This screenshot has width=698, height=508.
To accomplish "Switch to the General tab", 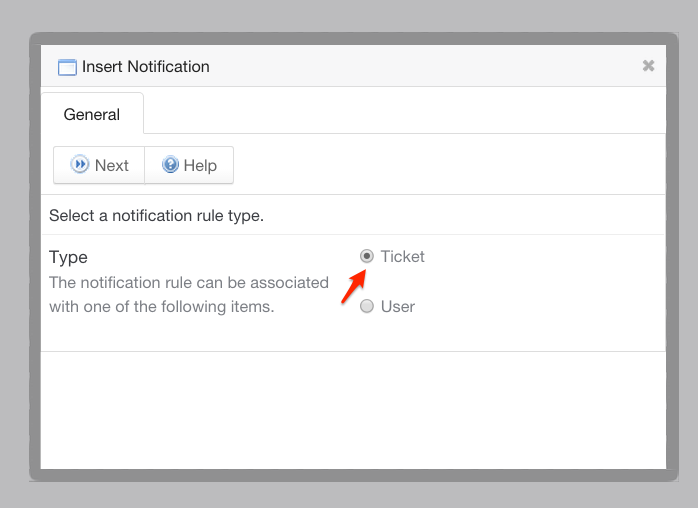I will 92,114.
